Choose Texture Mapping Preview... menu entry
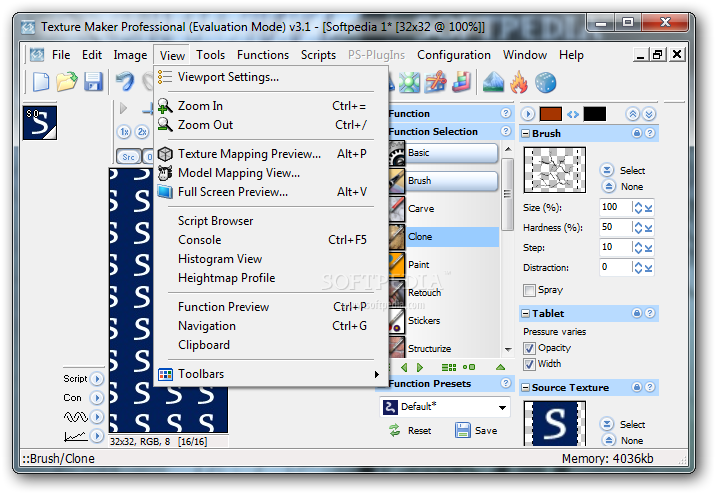This screenshot has width=716, height=494. (x=271, y=154)
